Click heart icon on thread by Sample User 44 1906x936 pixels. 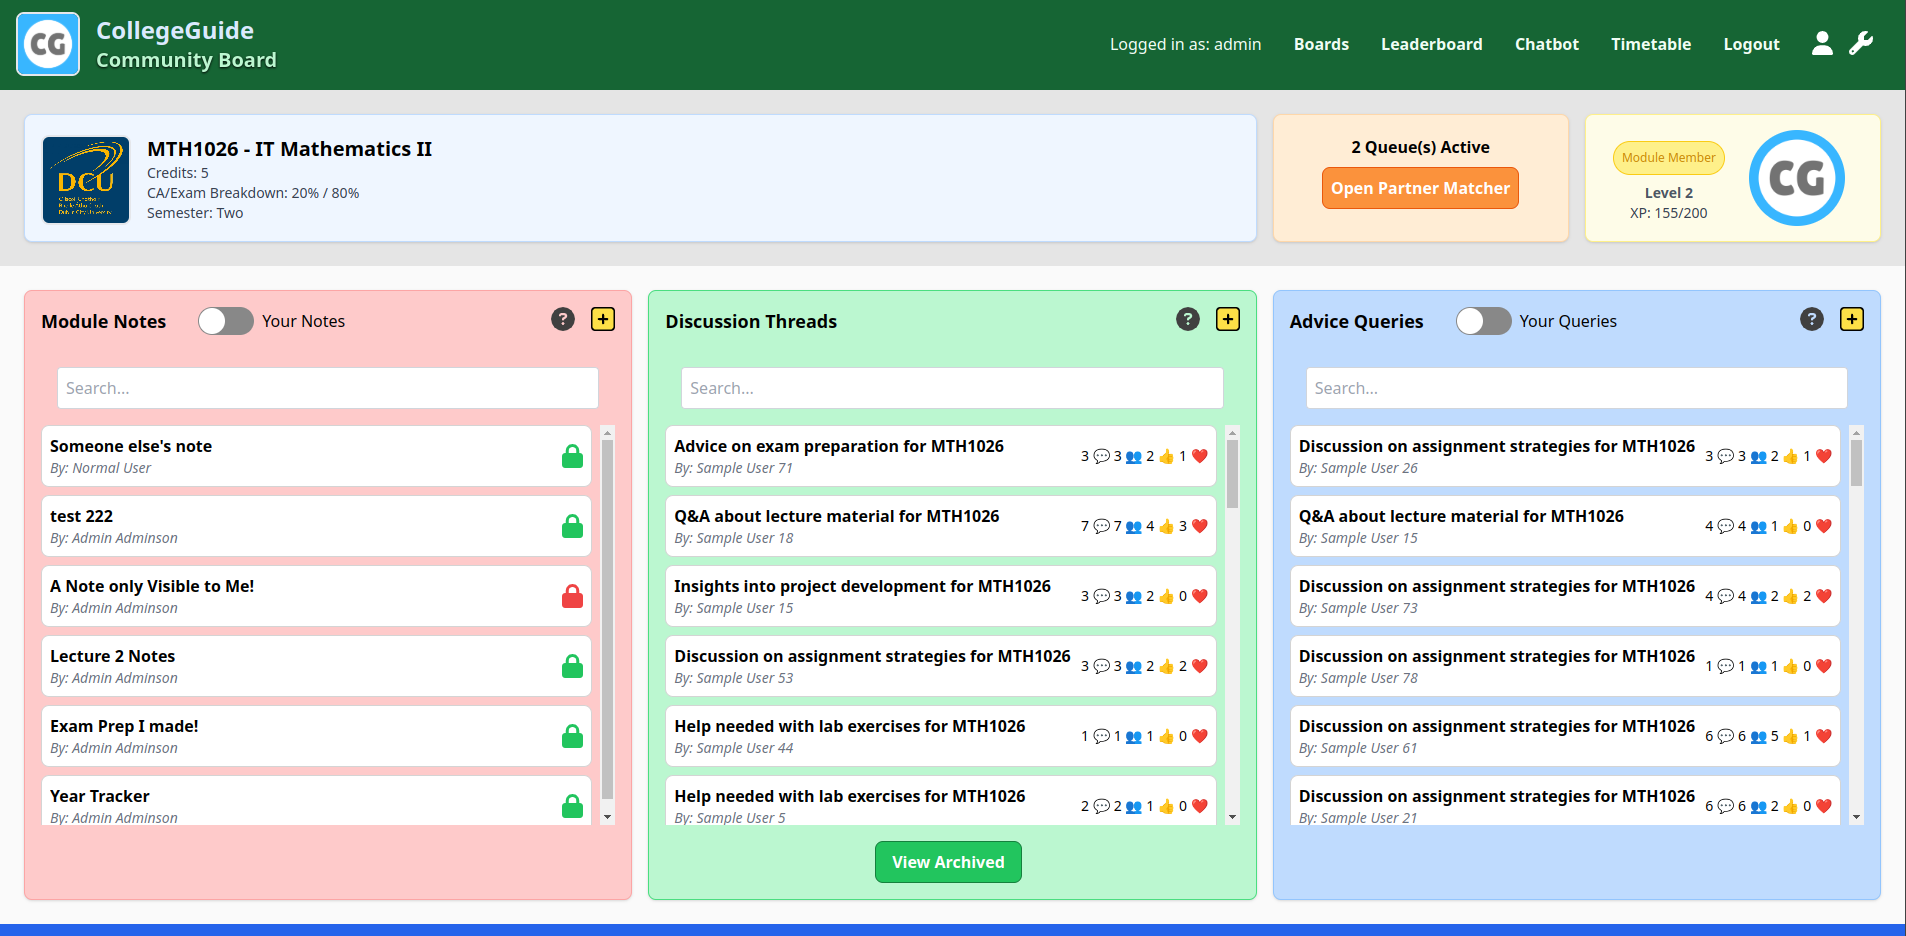(x=1200, y=736)
